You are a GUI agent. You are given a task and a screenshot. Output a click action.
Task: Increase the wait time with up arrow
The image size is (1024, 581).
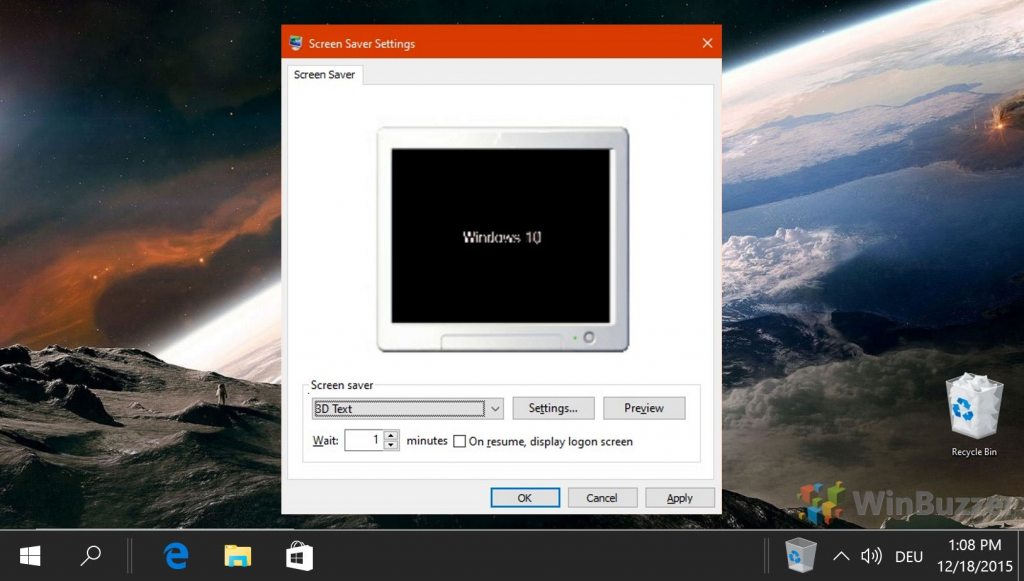click(x=391, y=435)
